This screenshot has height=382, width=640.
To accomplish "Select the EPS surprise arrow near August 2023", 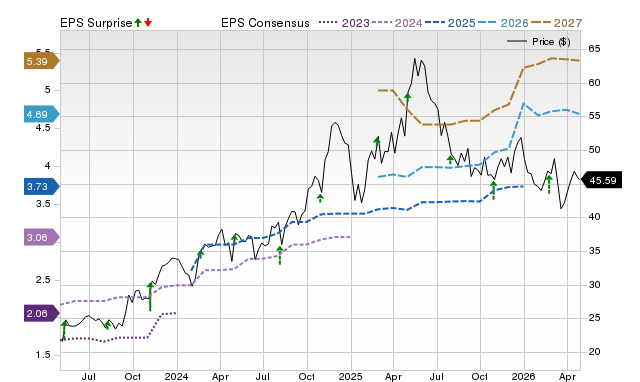I will (x=107, y=325).
